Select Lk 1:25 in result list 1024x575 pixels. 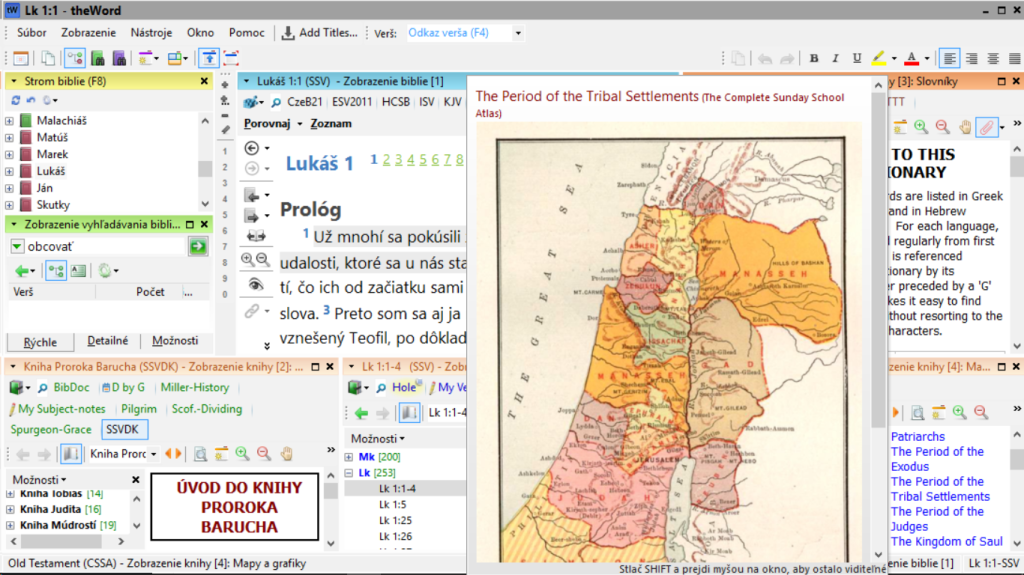pyautogui.click(x=393, y=520)
